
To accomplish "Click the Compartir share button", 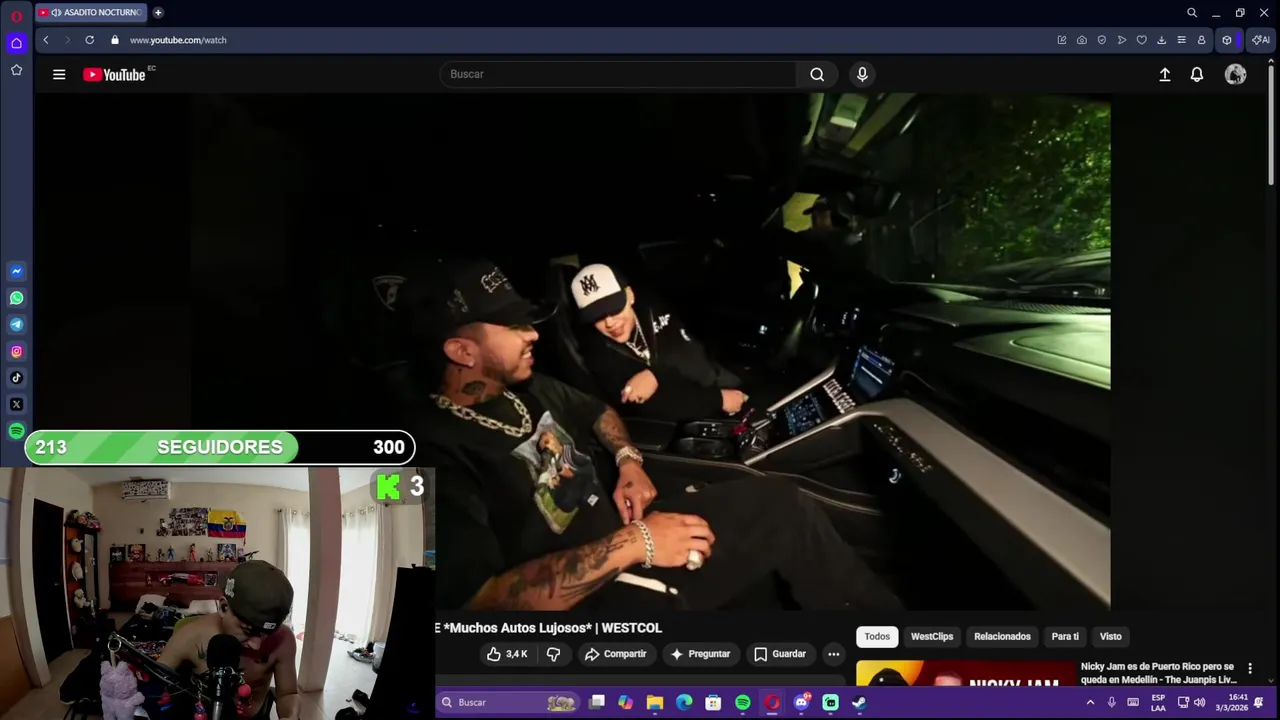I will 616,654.
